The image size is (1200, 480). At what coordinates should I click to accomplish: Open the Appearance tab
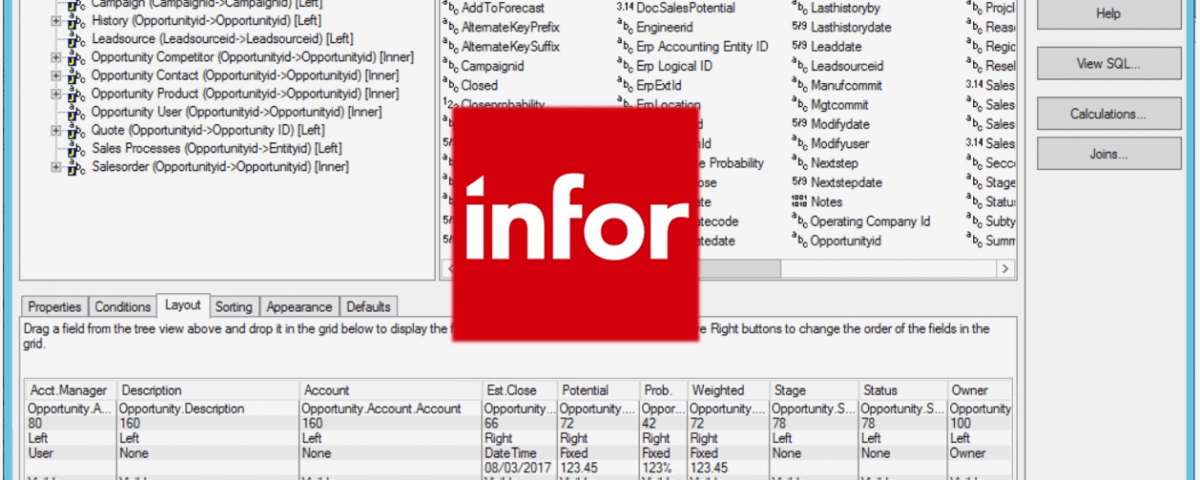(x=299, y=307)
